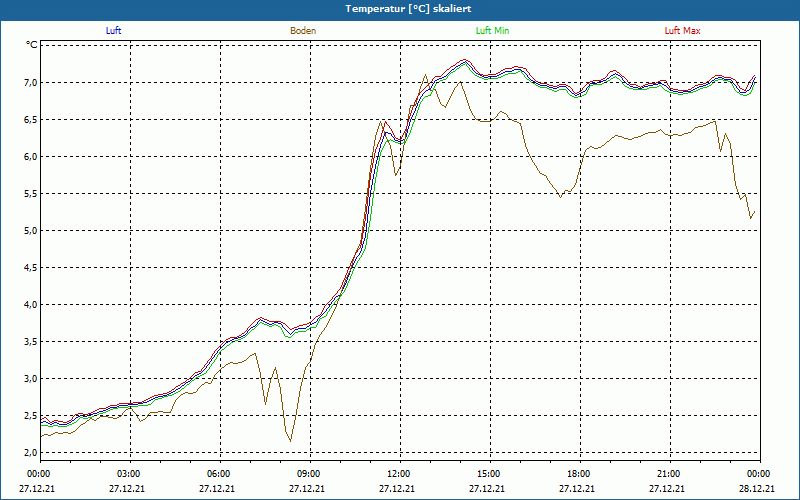800x500 pixels.
Task: Click the '15:00' time axis label
Action: (487, 474)
